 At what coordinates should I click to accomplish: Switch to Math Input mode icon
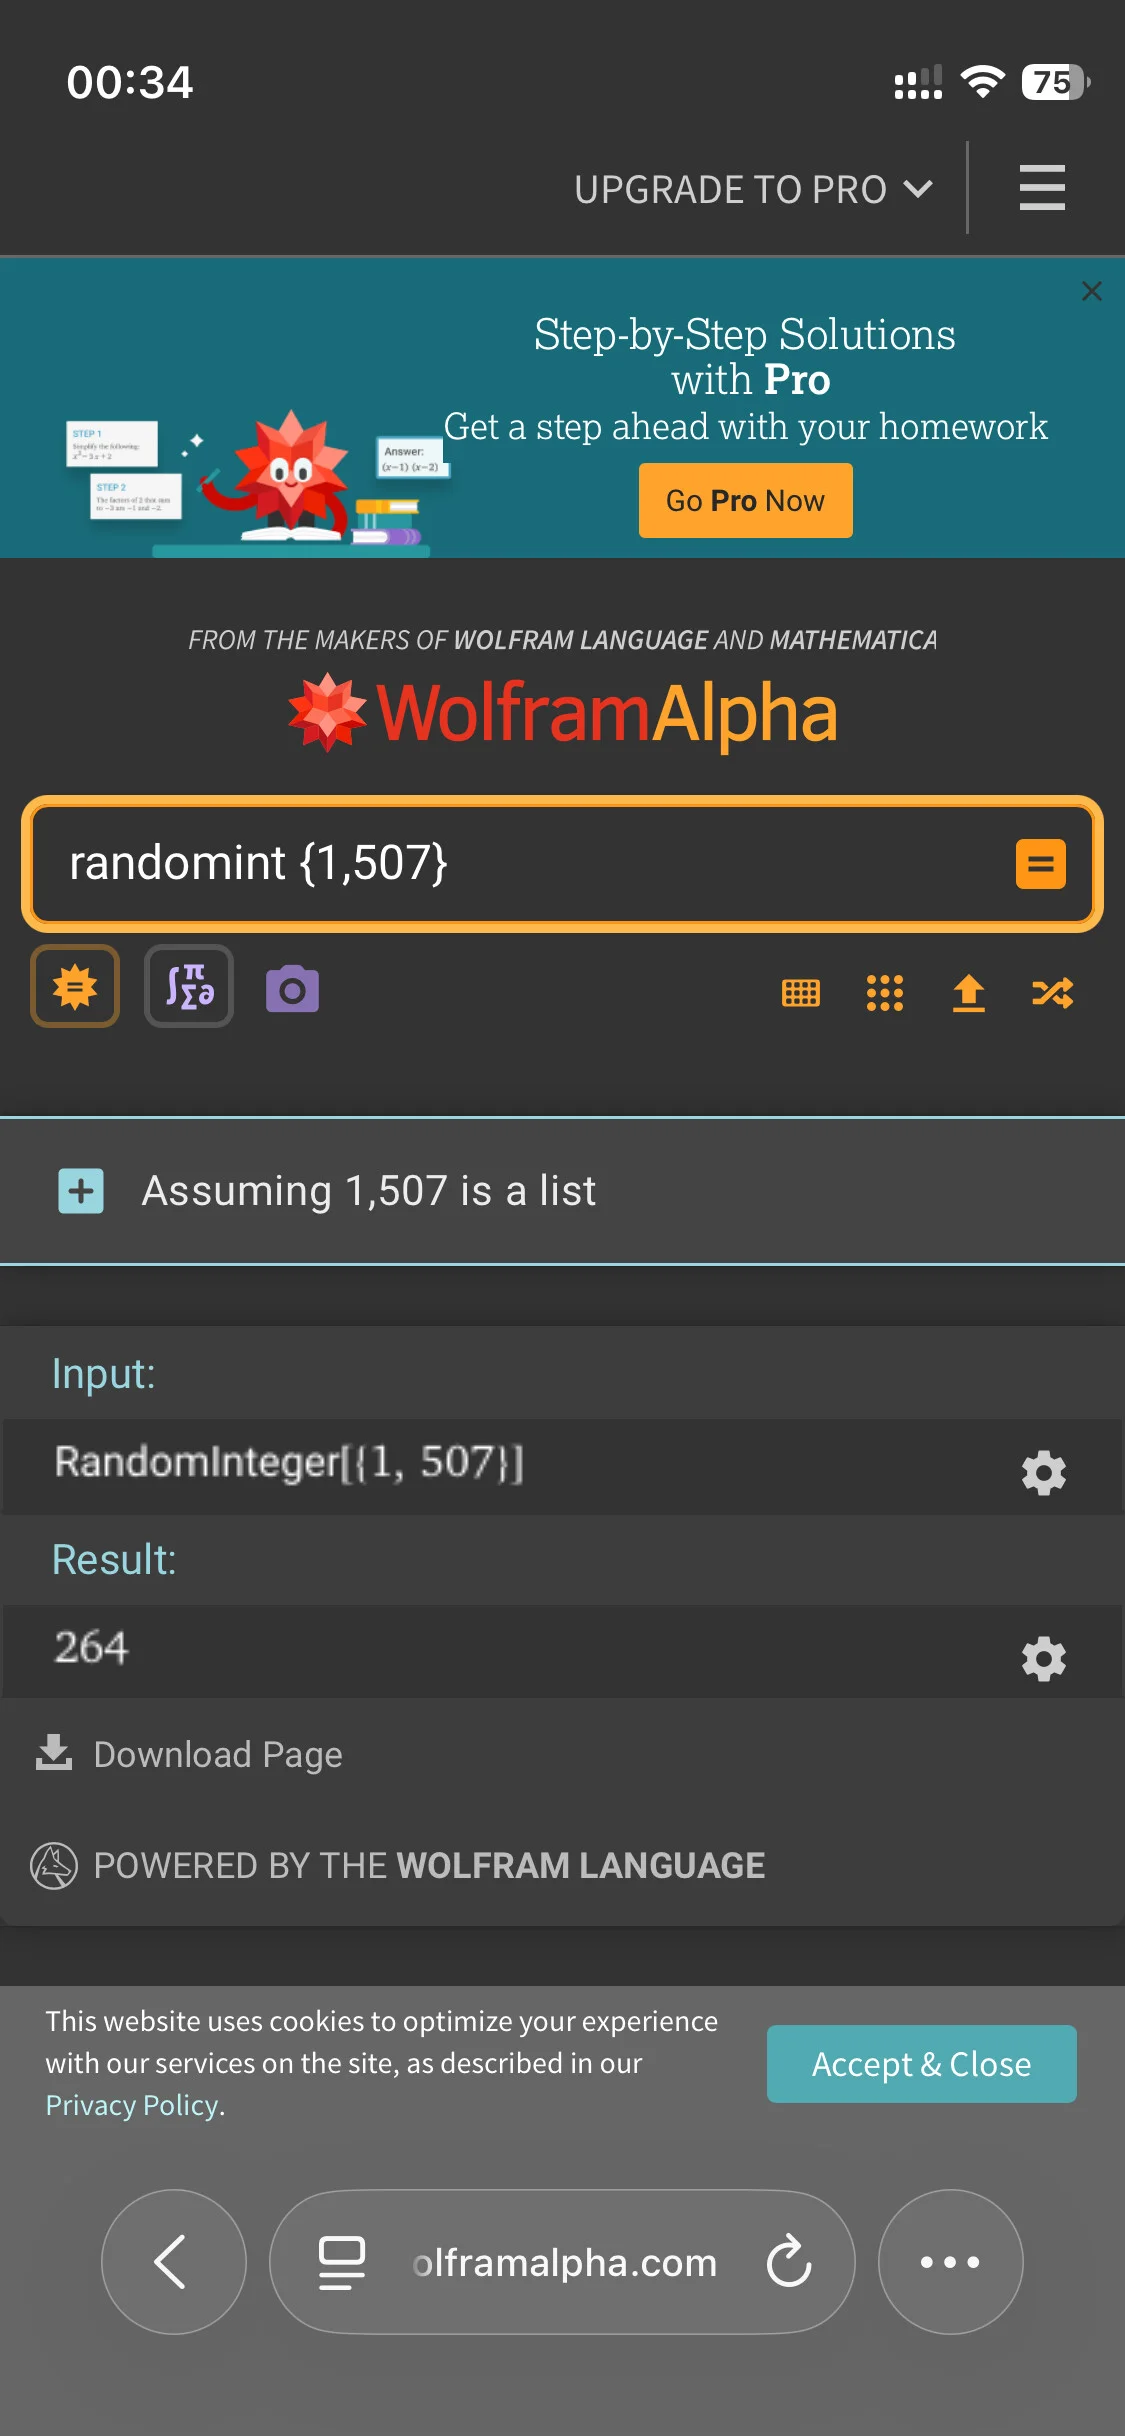tap(189, 987)
